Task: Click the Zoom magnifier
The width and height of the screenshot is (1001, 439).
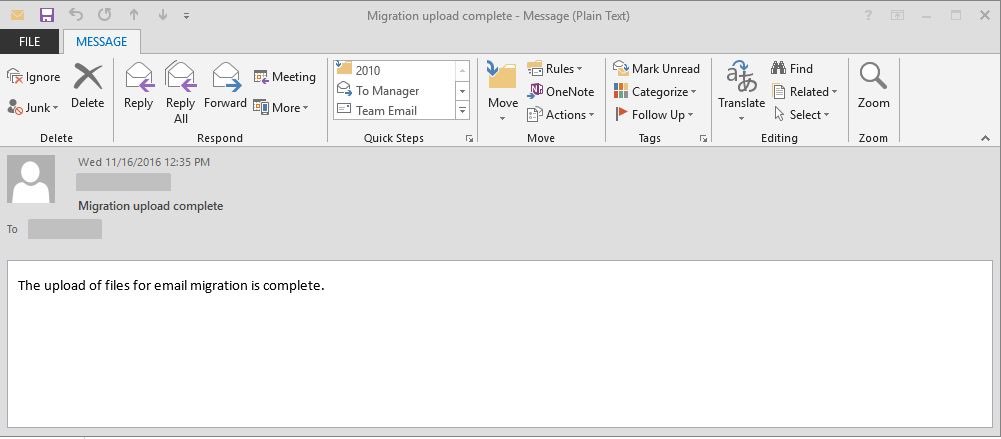Action: click(x=873, y=77)
